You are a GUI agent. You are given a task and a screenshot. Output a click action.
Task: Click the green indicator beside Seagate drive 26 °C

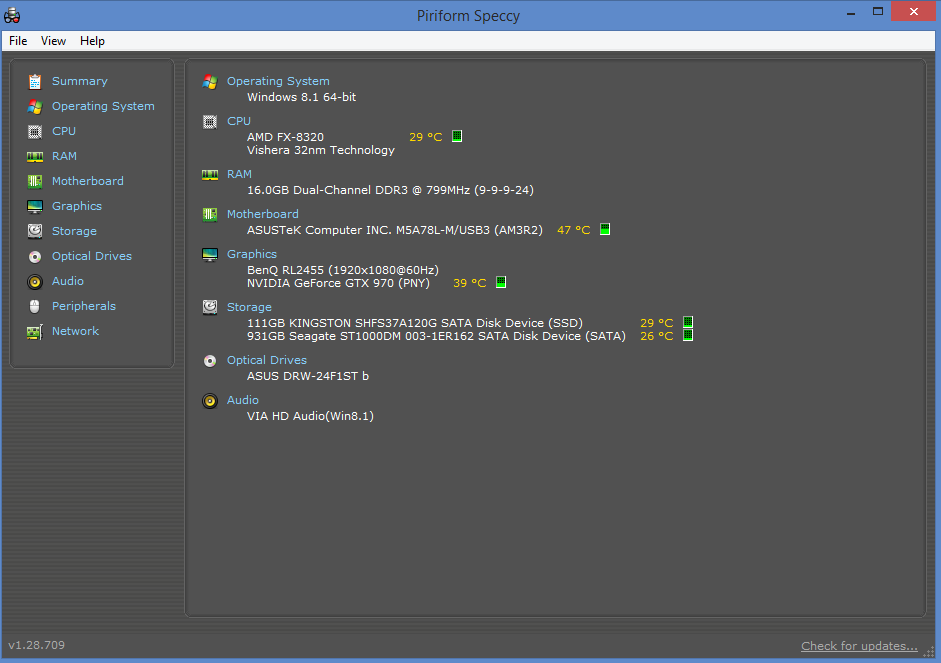pyautogui.click(x=688, y=335)
